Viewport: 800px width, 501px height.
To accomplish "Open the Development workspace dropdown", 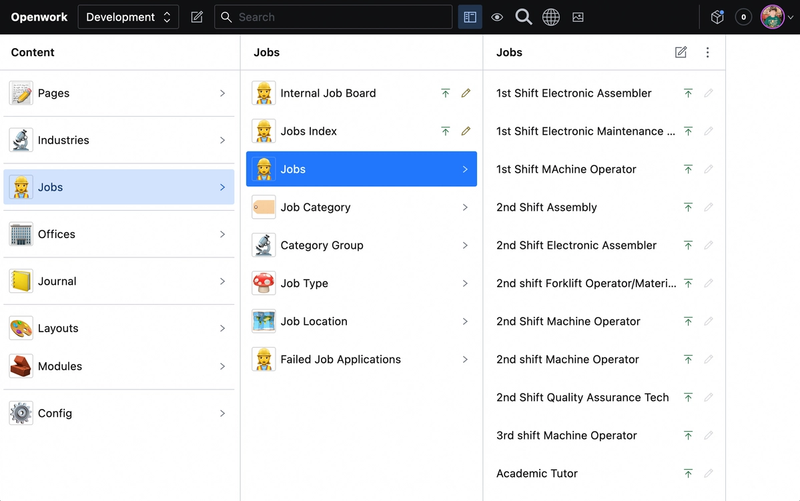I will [x=127, y=17].
